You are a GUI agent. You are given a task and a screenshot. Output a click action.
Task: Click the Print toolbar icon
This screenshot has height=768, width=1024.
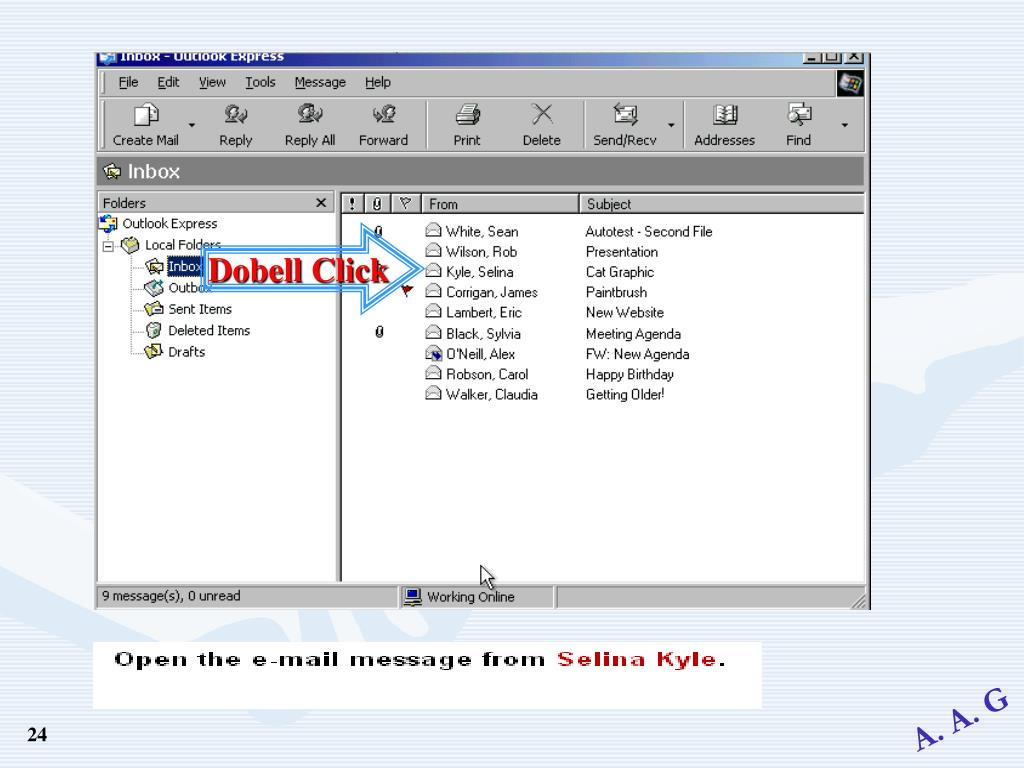[468, 115]
